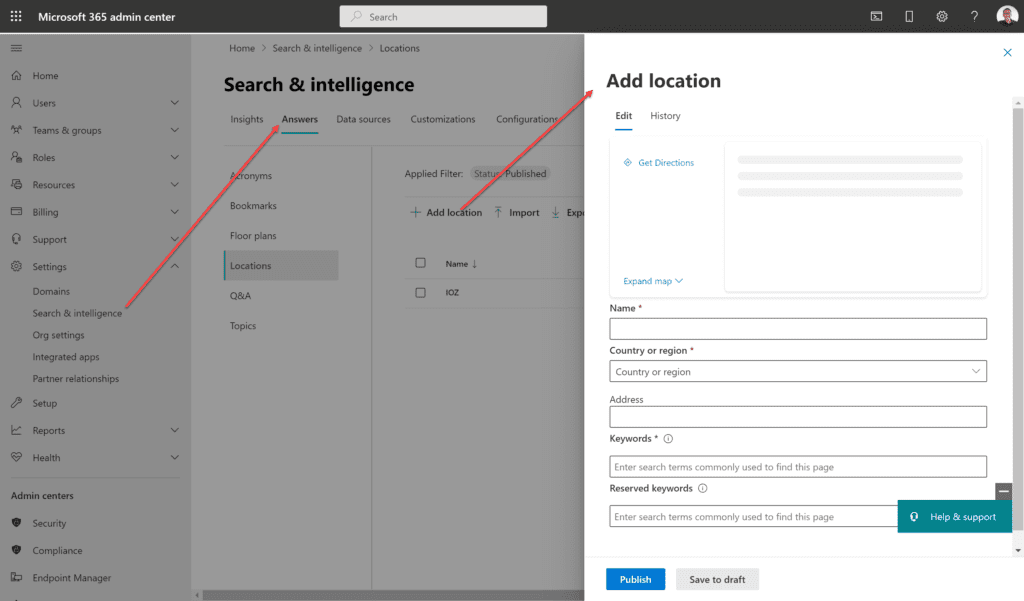The width and height of the screenshot is (1024, 601).
Task: Click the Roles icon in sidebar
Action: (x=16, y=157)
